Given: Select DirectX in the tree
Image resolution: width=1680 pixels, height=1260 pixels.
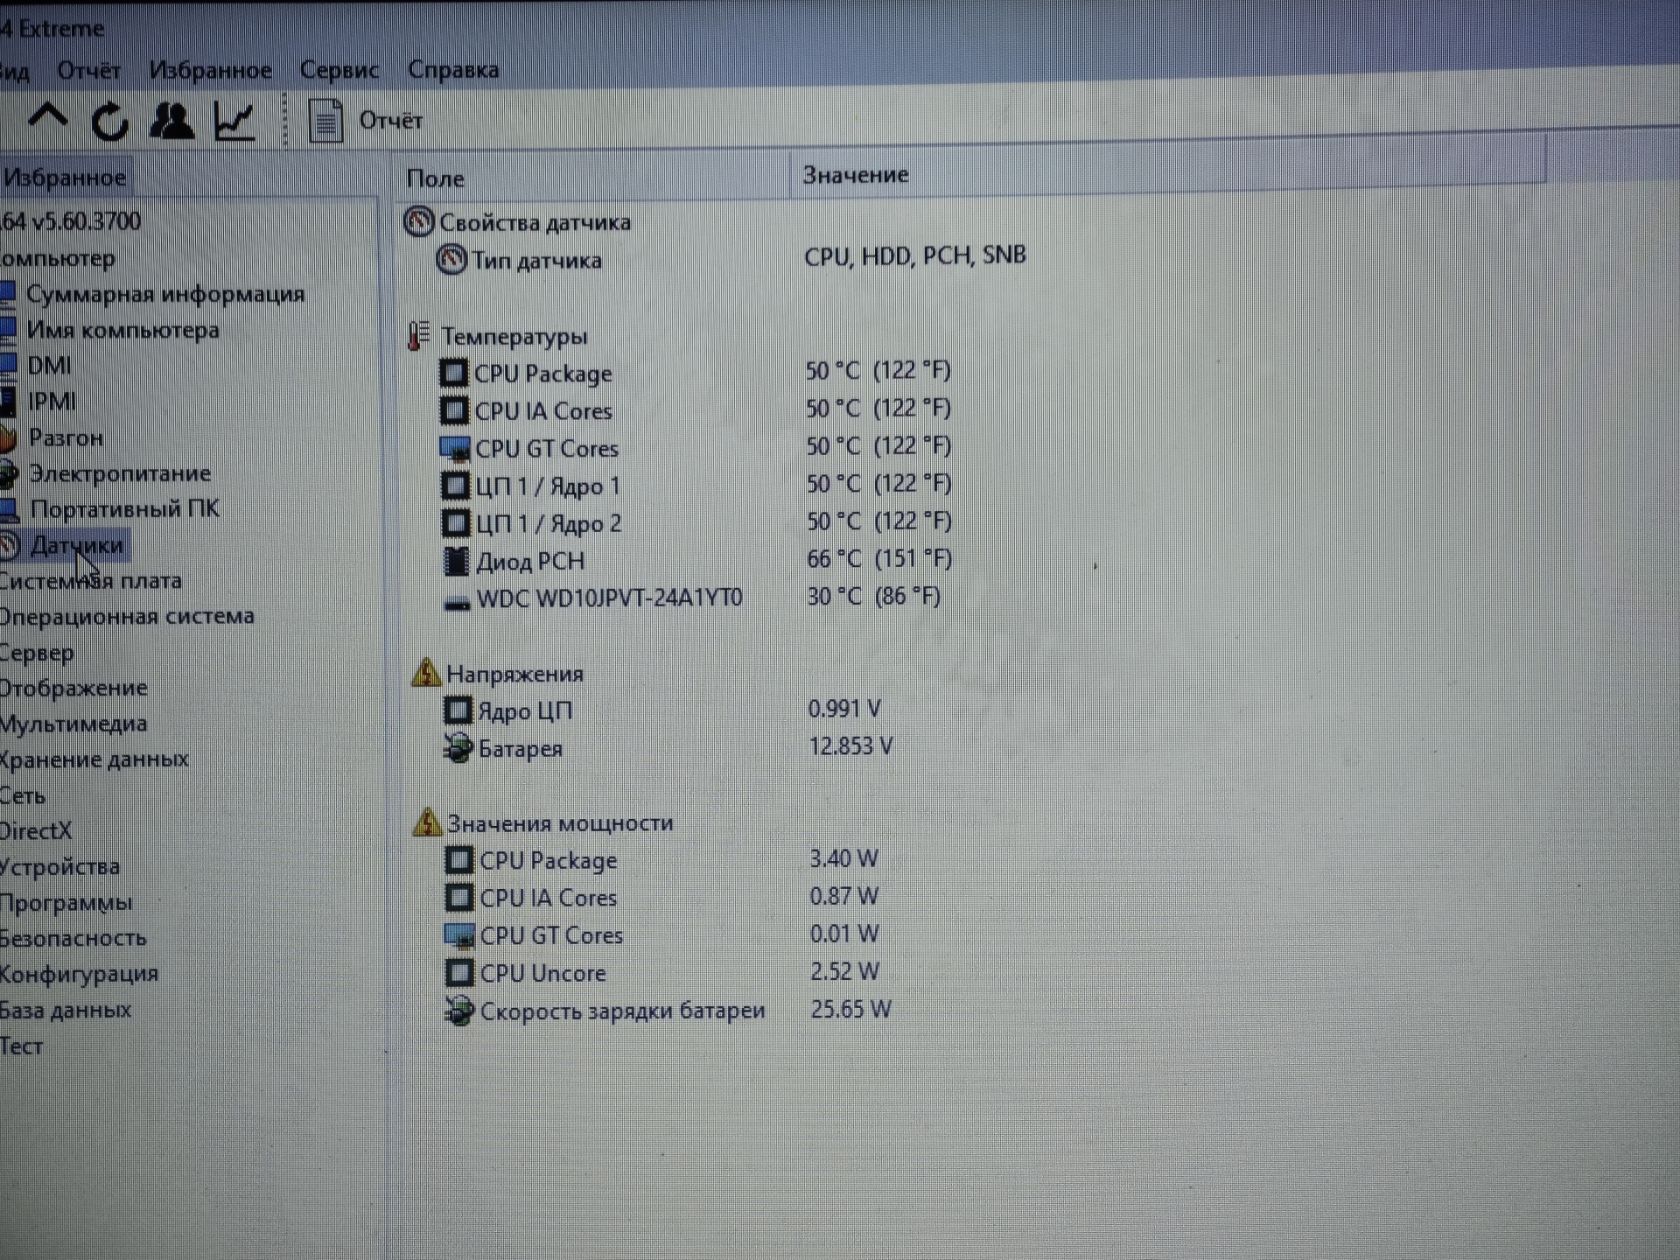Looking at the screenshot, I should pyautogui.click(x=36, y=831).
